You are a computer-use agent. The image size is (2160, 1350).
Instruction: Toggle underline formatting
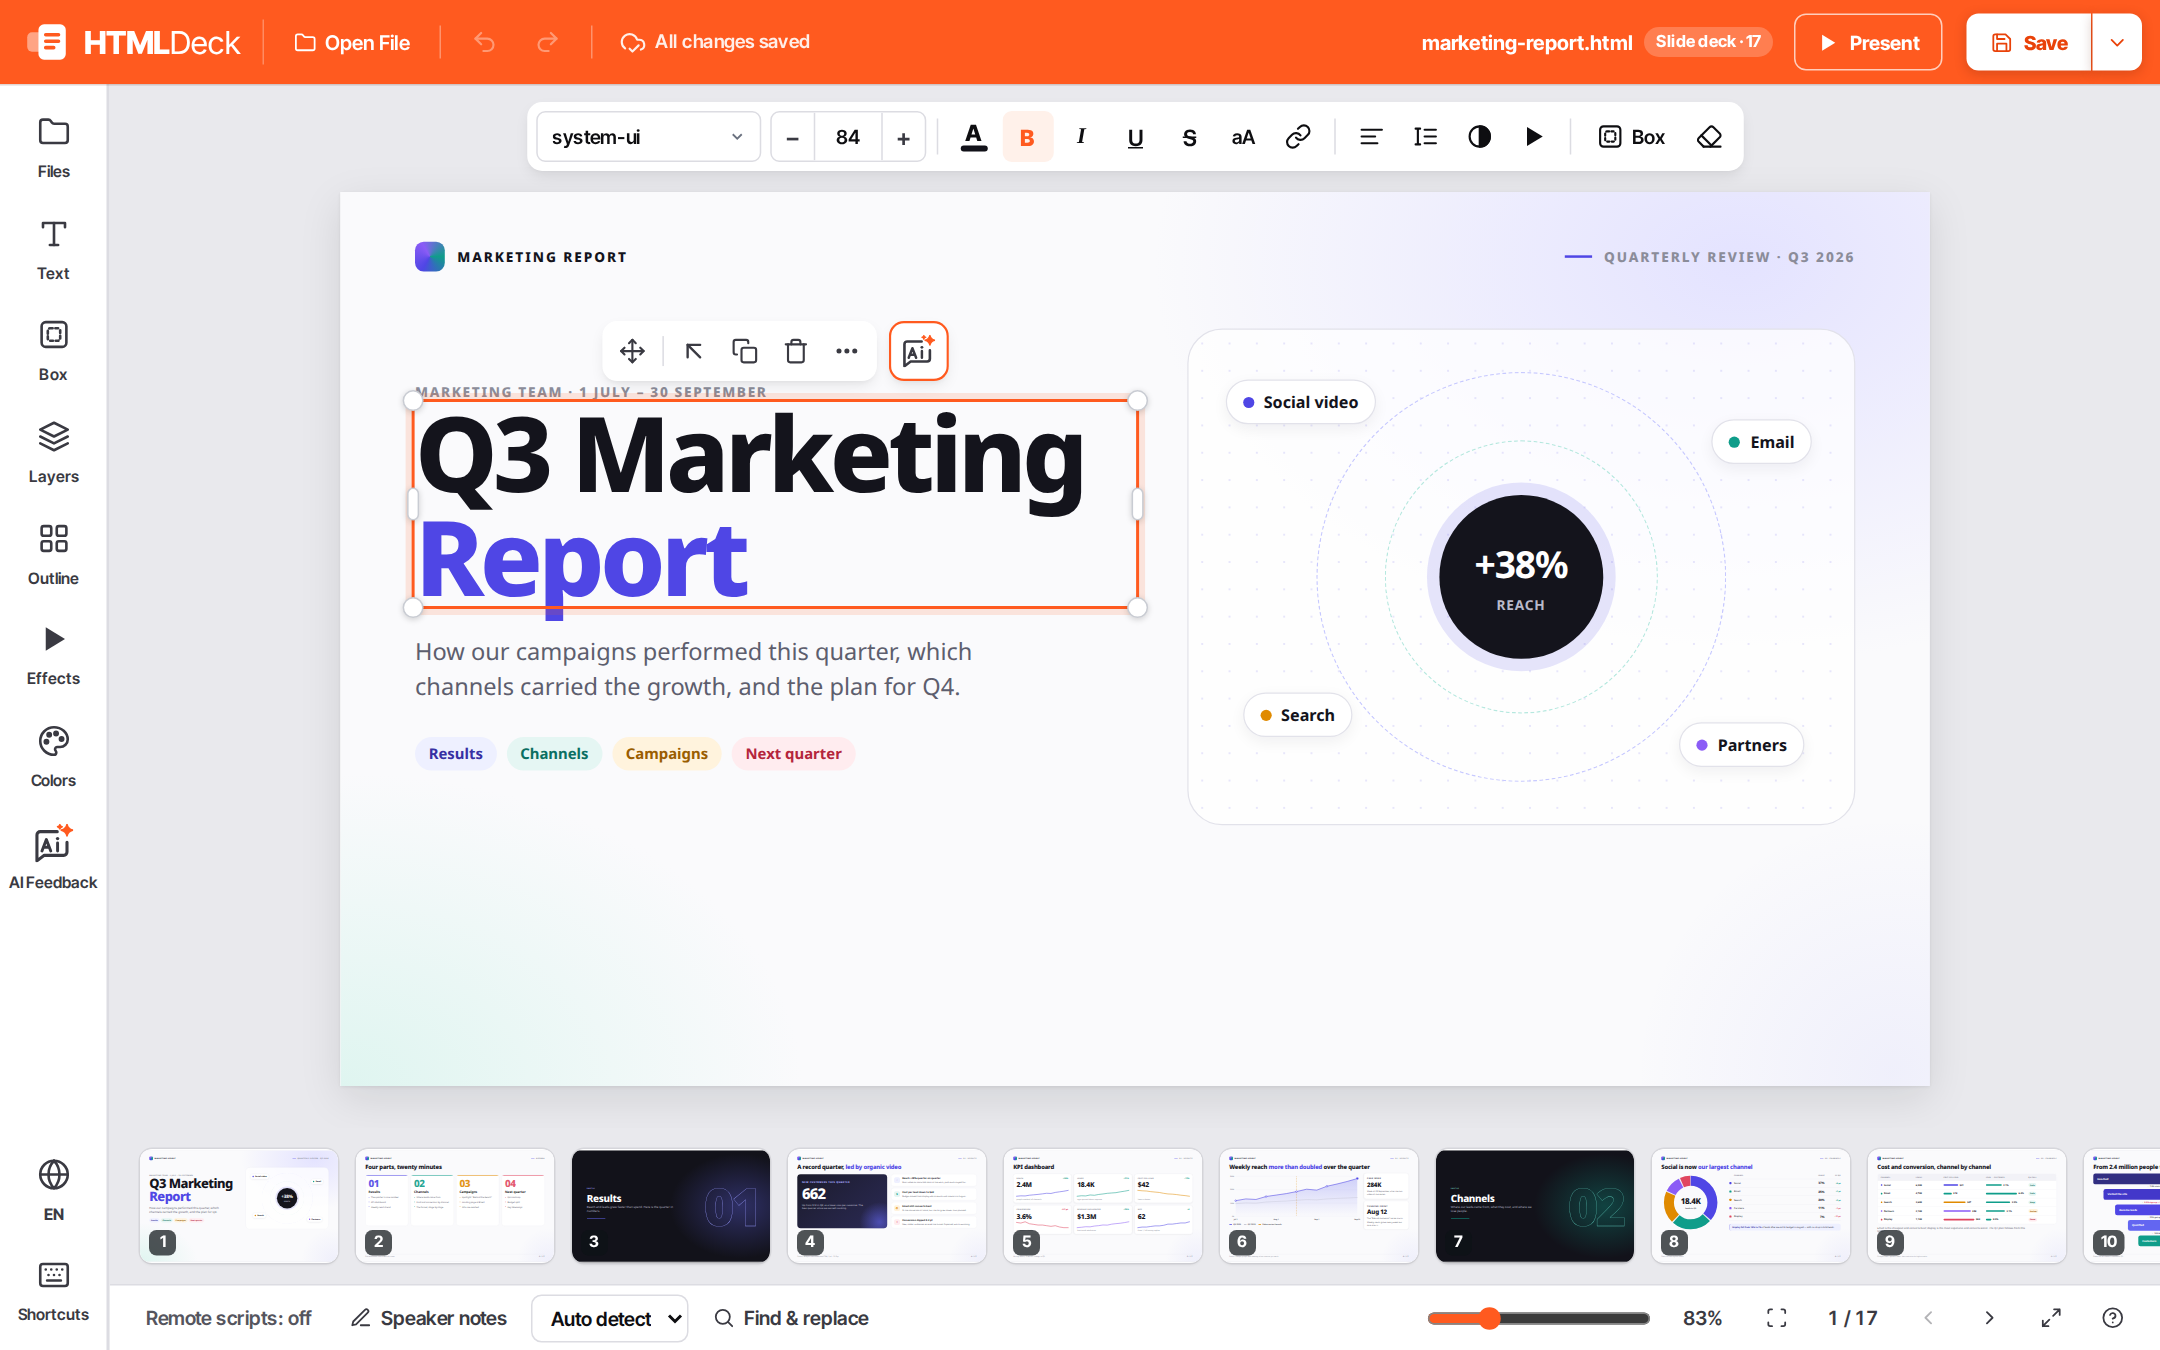click(1135, 137)
